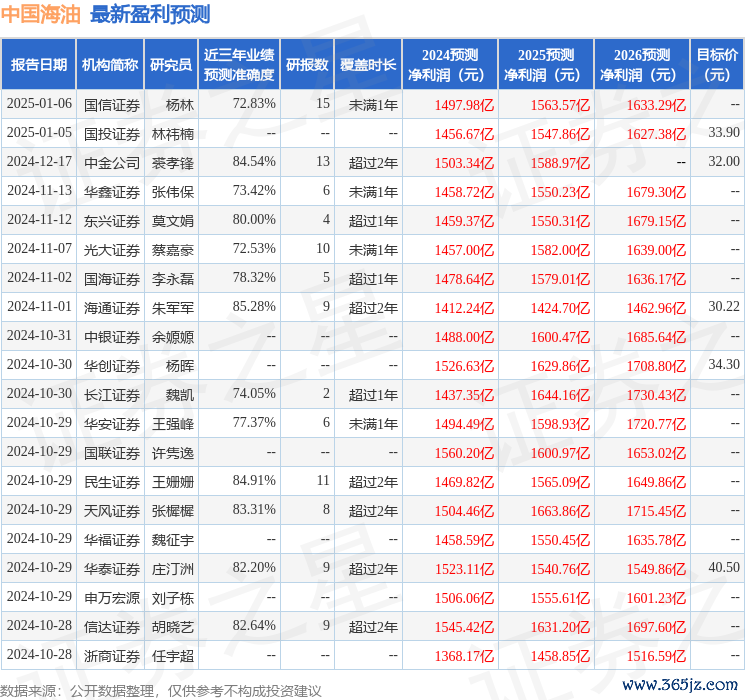Click researcher name 朱军军
This screenshot has width=745, height=700.
173,308
